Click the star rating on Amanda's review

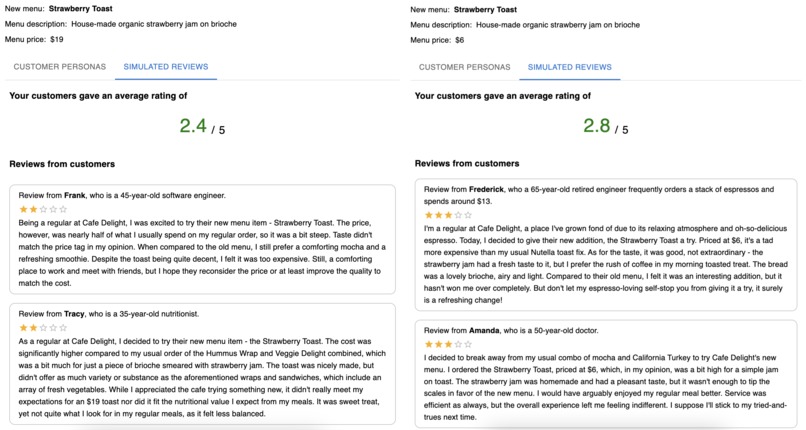[x=448, y=344]
